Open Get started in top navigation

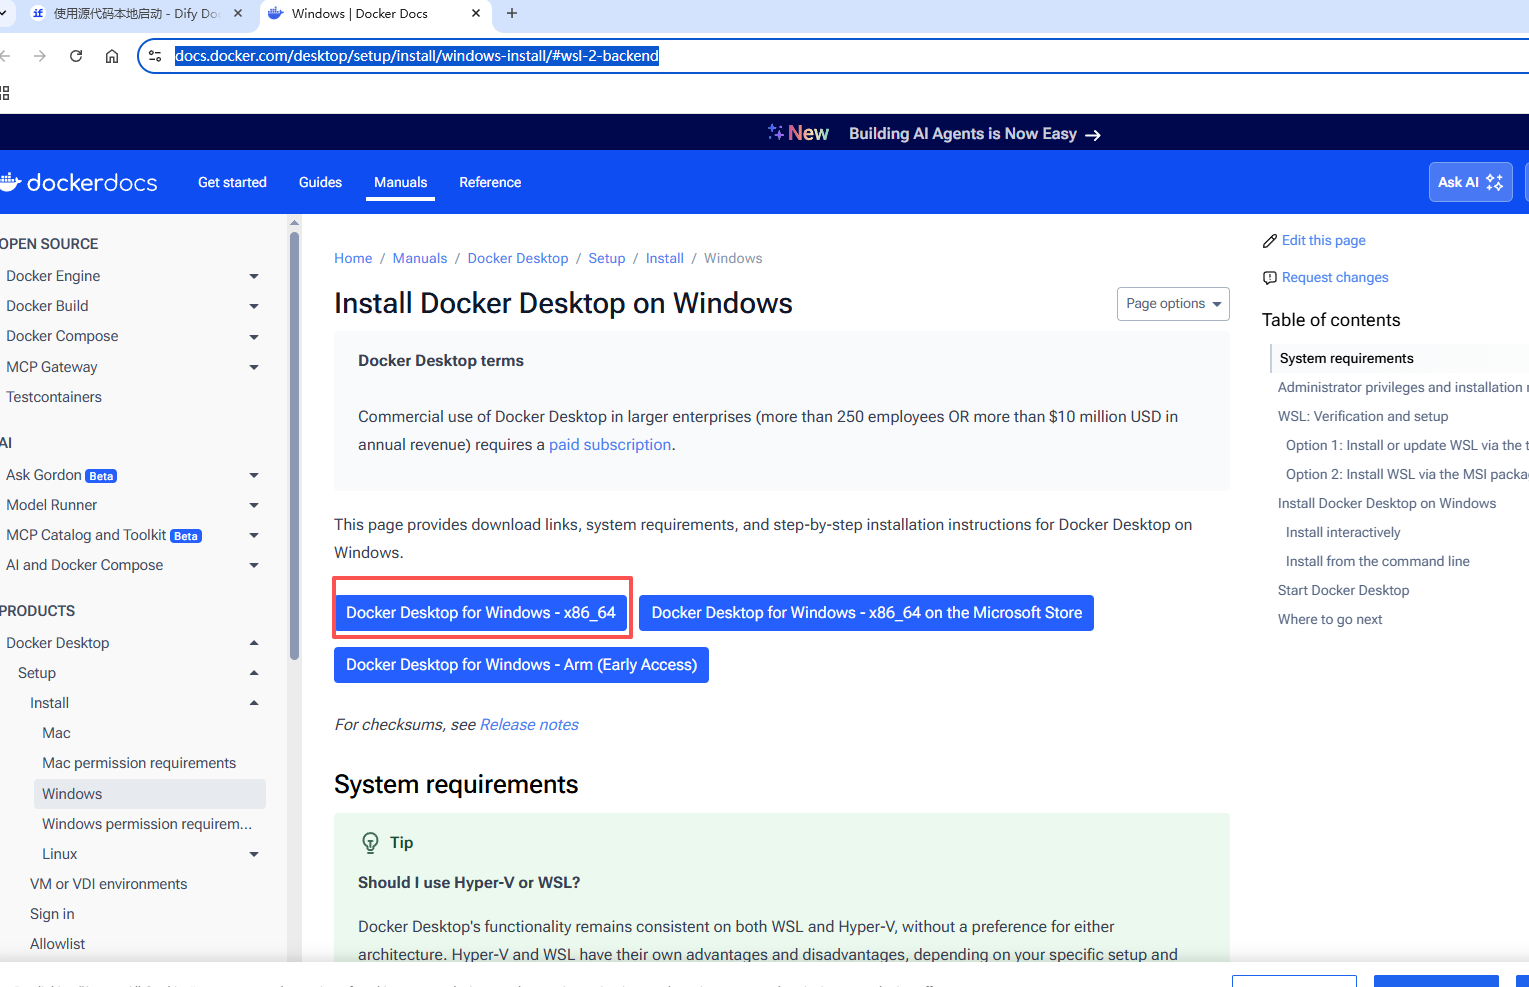(x=232, y=182)
